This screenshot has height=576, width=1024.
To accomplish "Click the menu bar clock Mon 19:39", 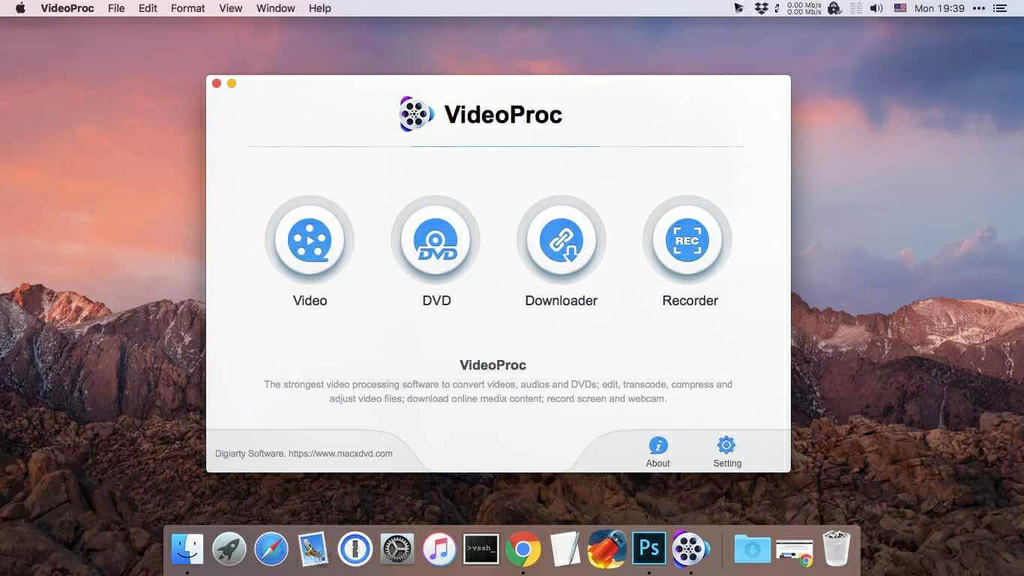I will [x=939, y=8].
